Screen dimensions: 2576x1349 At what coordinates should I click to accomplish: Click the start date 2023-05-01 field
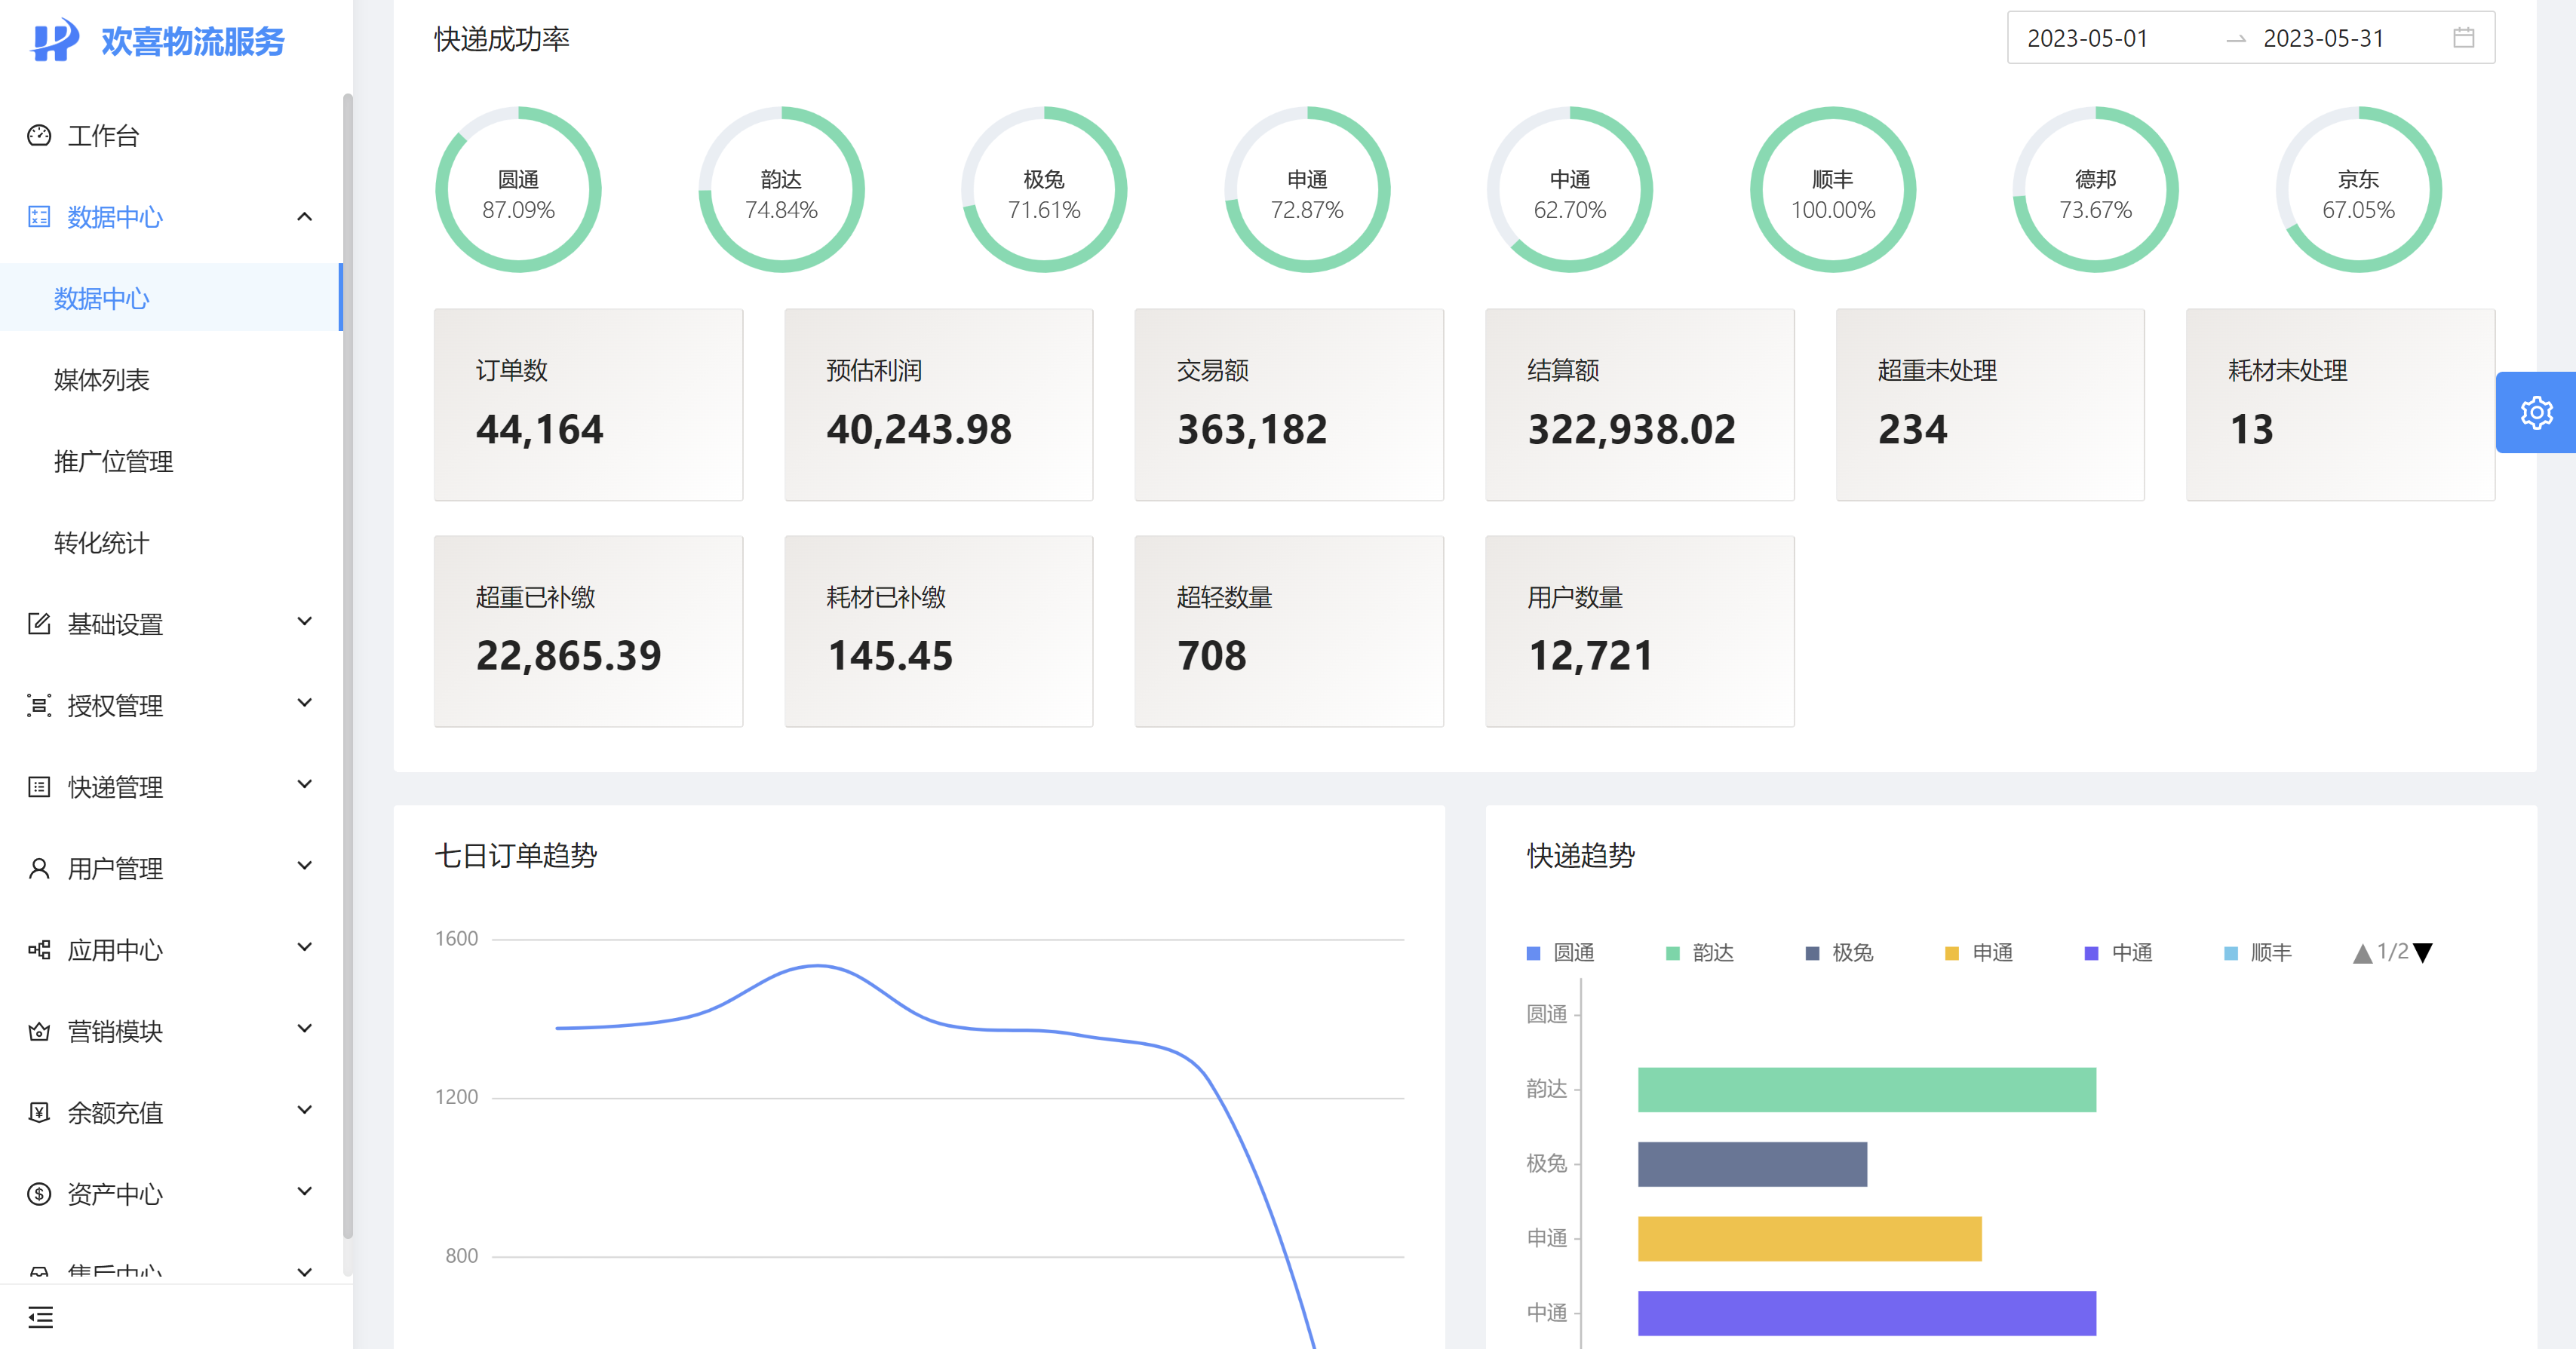coord(2087,38)
